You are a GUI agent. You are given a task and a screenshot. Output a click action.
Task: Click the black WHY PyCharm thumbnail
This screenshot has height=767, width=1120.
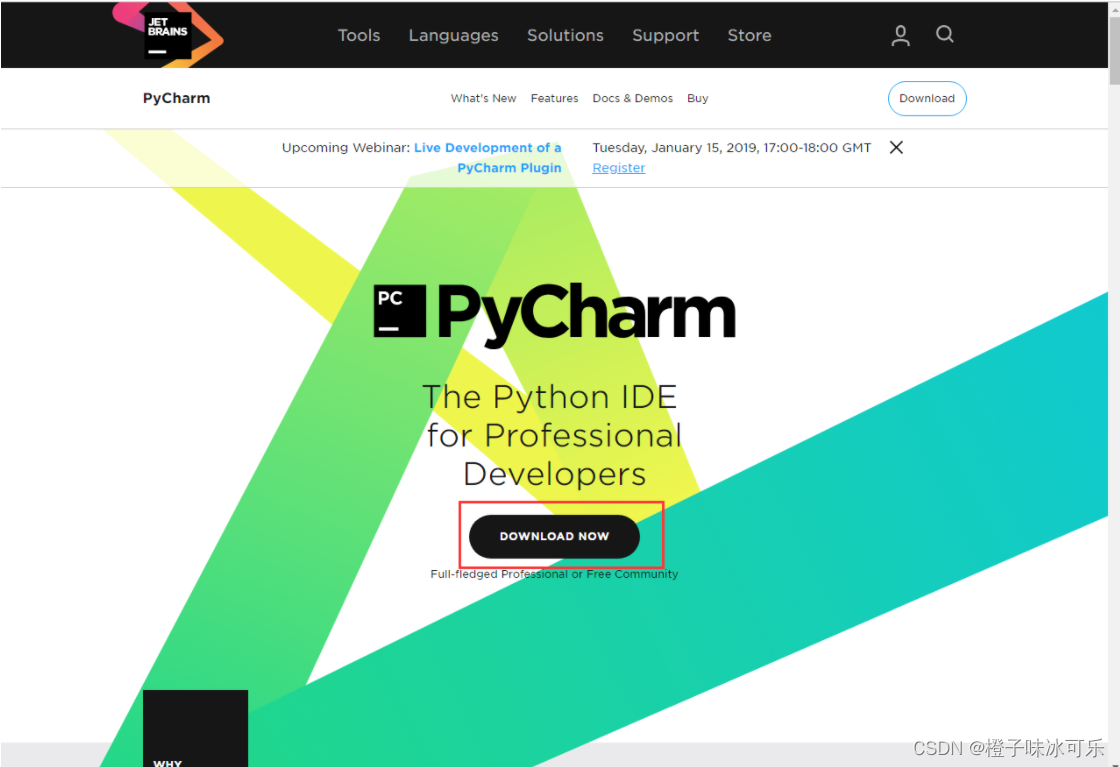tap(195, 728)
